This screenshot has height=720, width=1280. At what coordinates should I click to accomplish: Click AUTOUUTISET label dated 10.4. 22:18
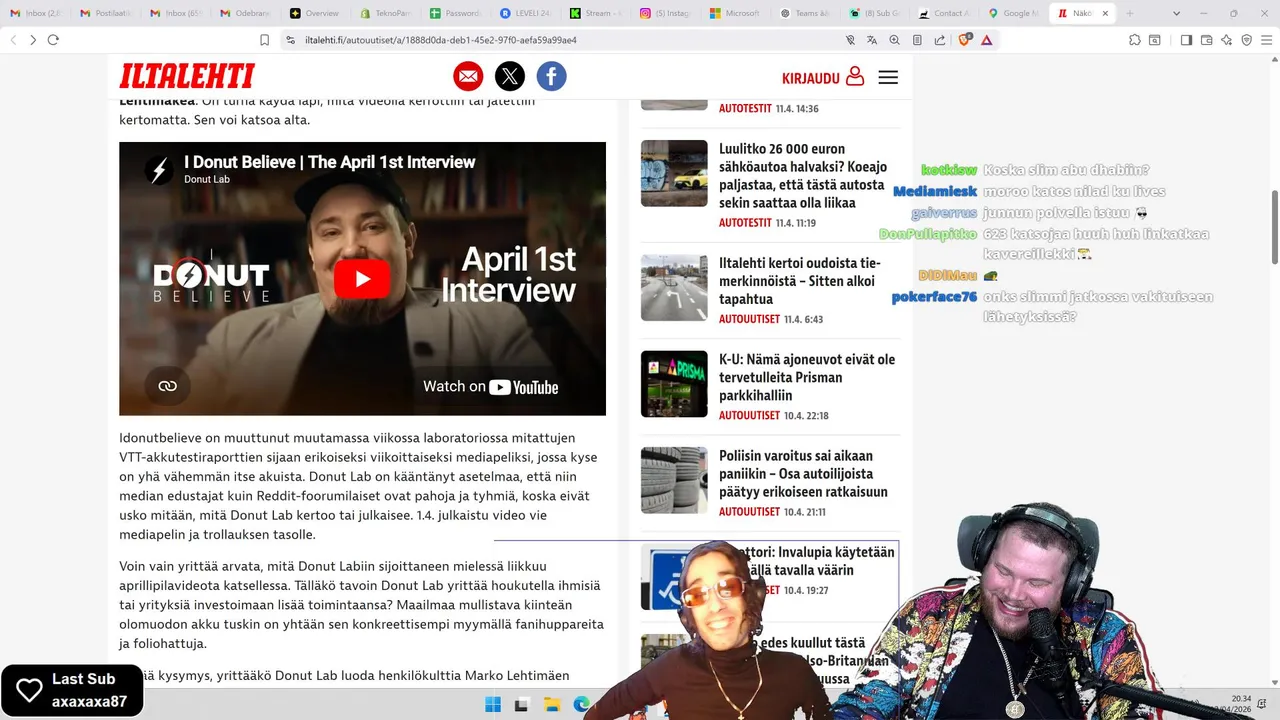click(749, 415)
